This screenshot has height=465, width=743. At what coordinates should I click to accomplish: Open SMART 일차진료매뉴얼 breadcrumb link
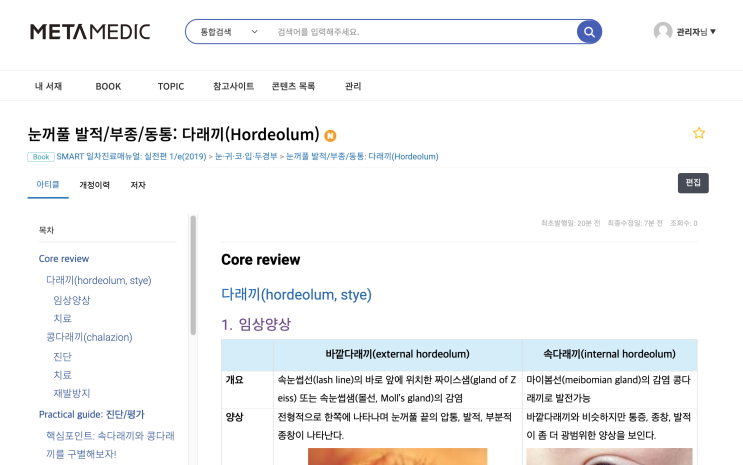[x=131, y=156]
